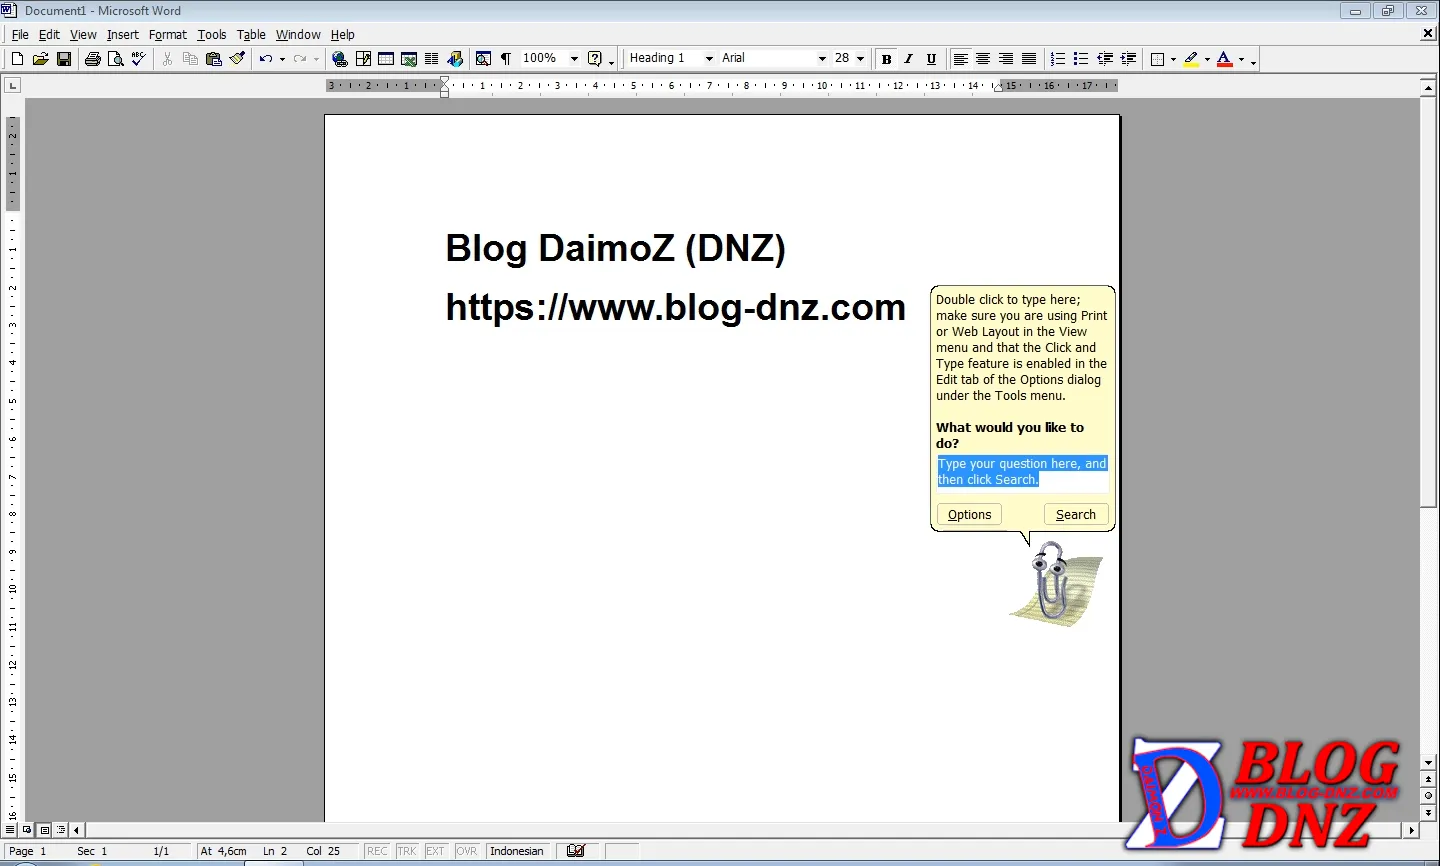The image size is (1440, 866).
Task: Click the Save floppy disk icon
Action: point(64,59)
